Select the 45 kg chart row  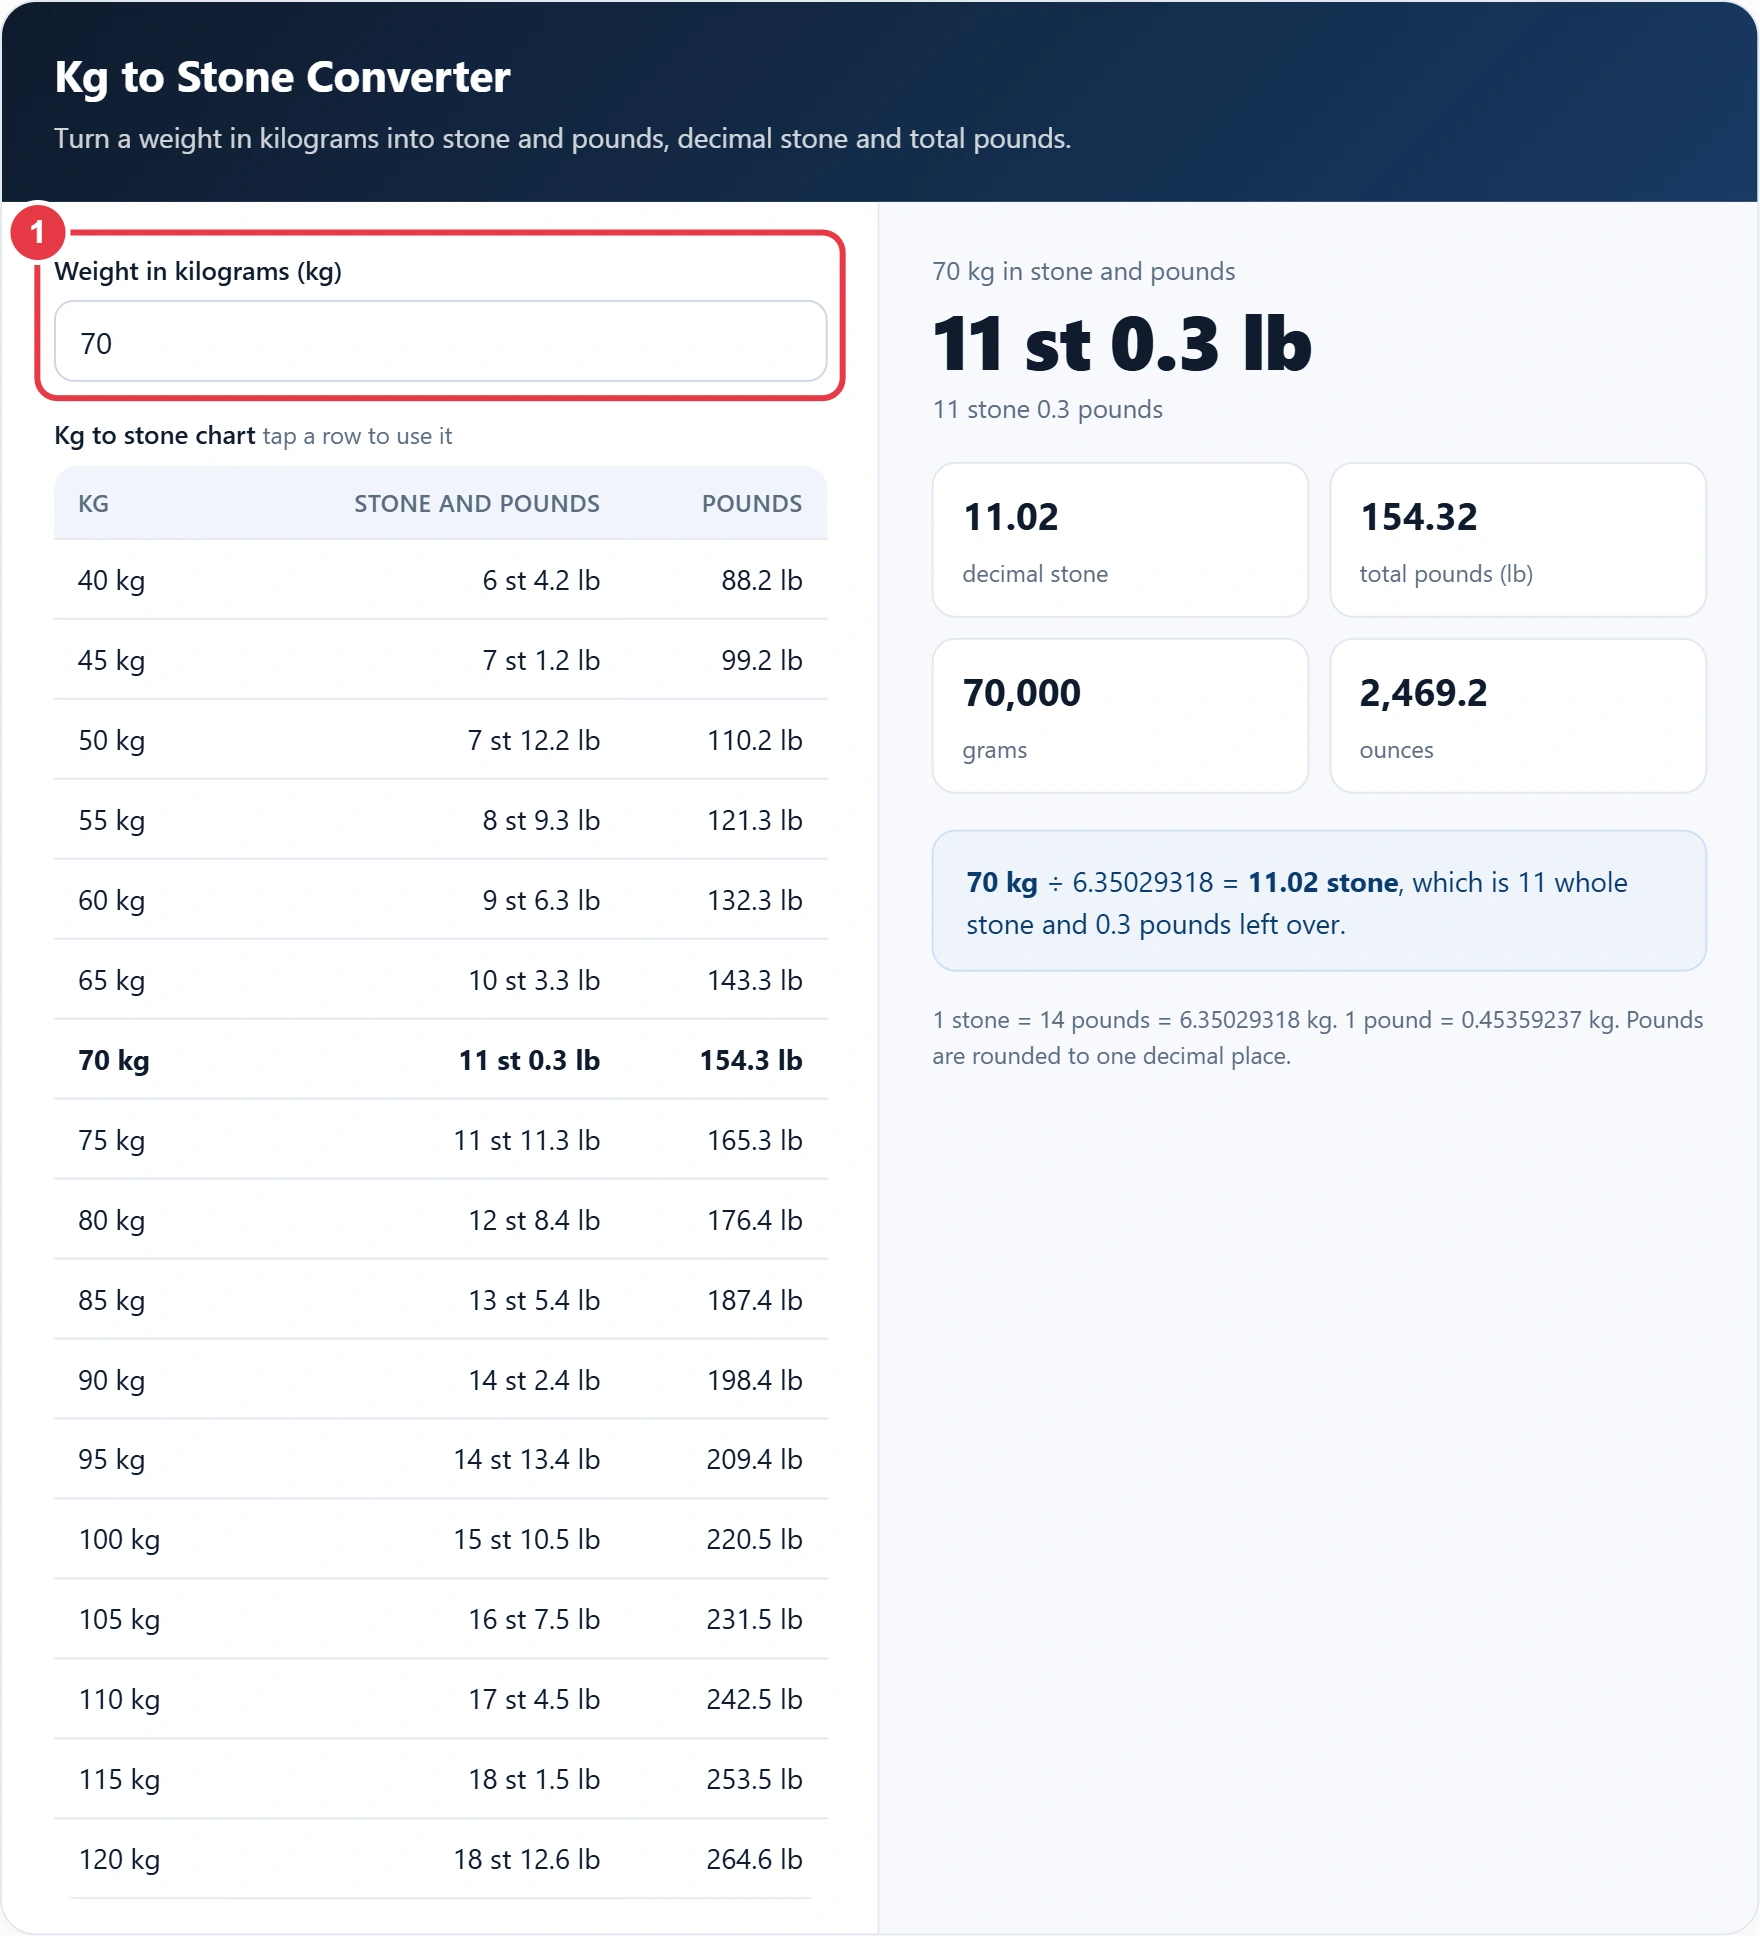coord(440,660)
